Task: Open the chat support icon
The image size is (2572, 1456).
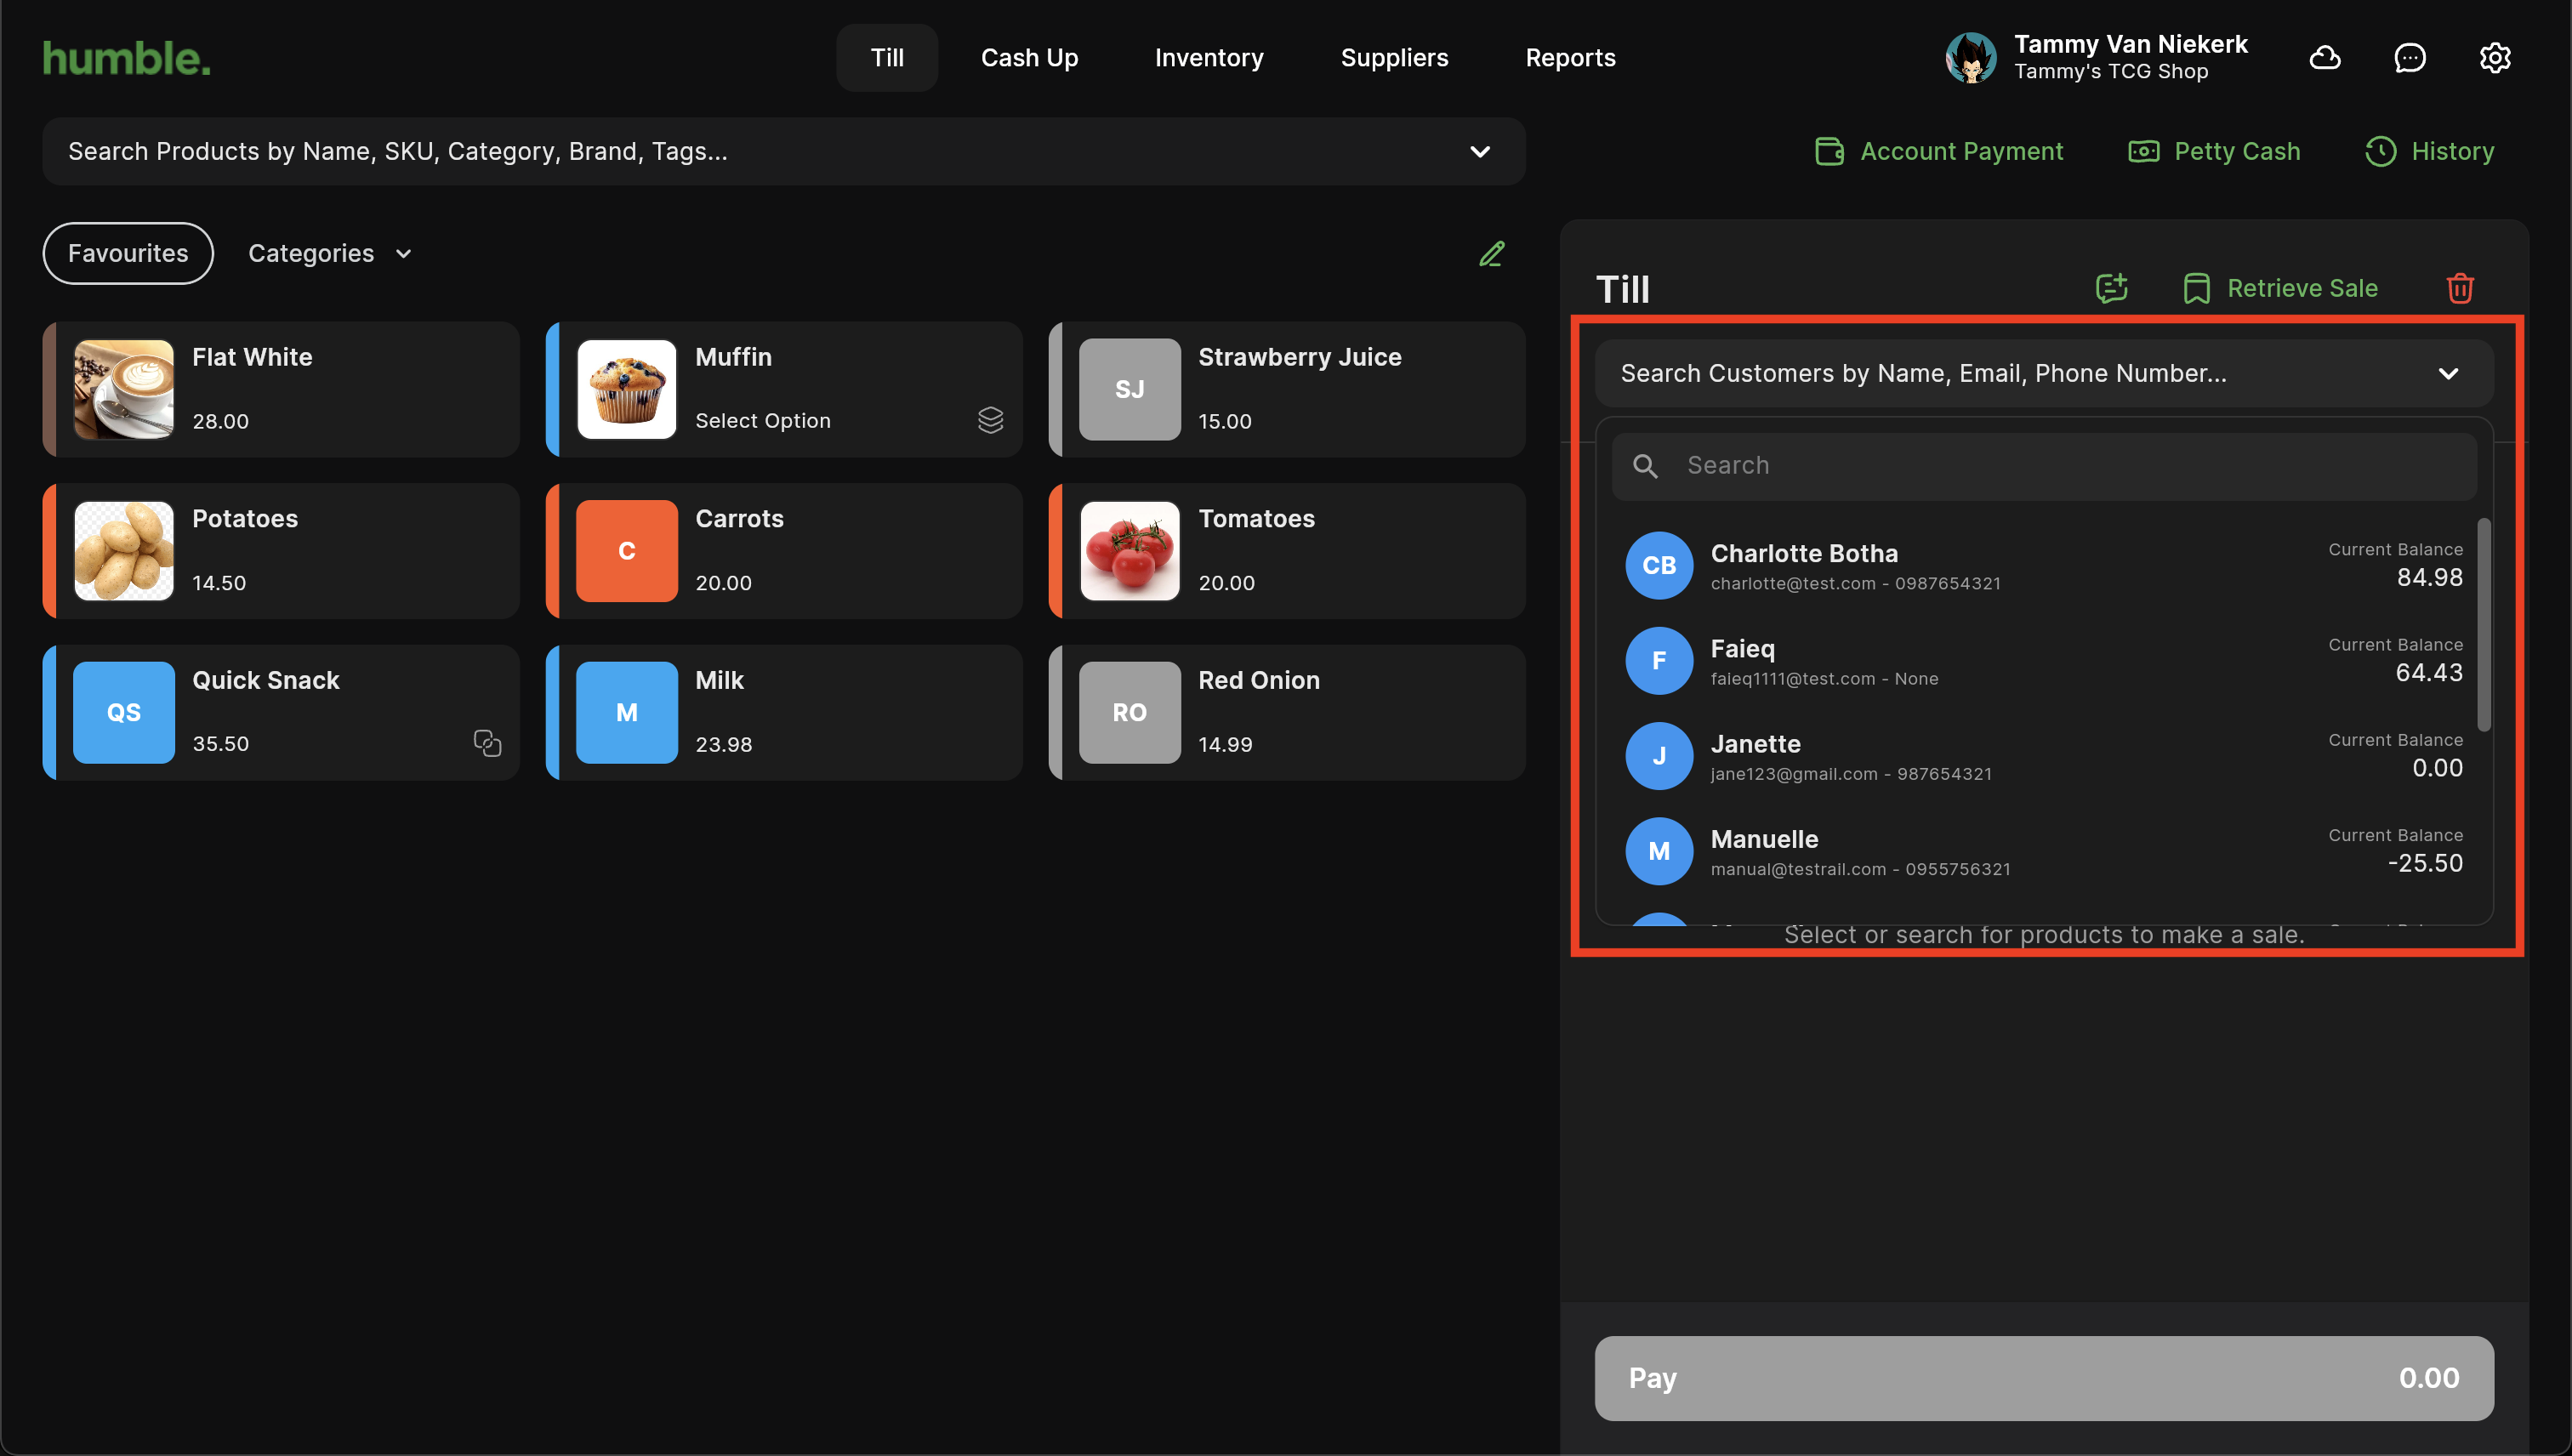Action: (x=2409, y=58)
